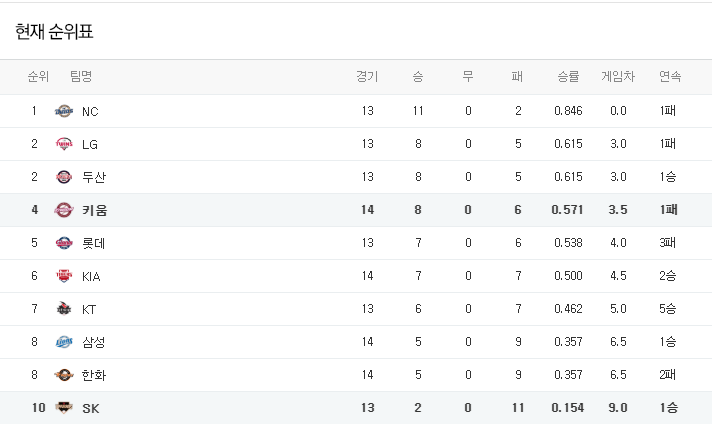
Task: Click the SK Wyverns team logo
Action: pyautogui.click(x=64, y=407)
